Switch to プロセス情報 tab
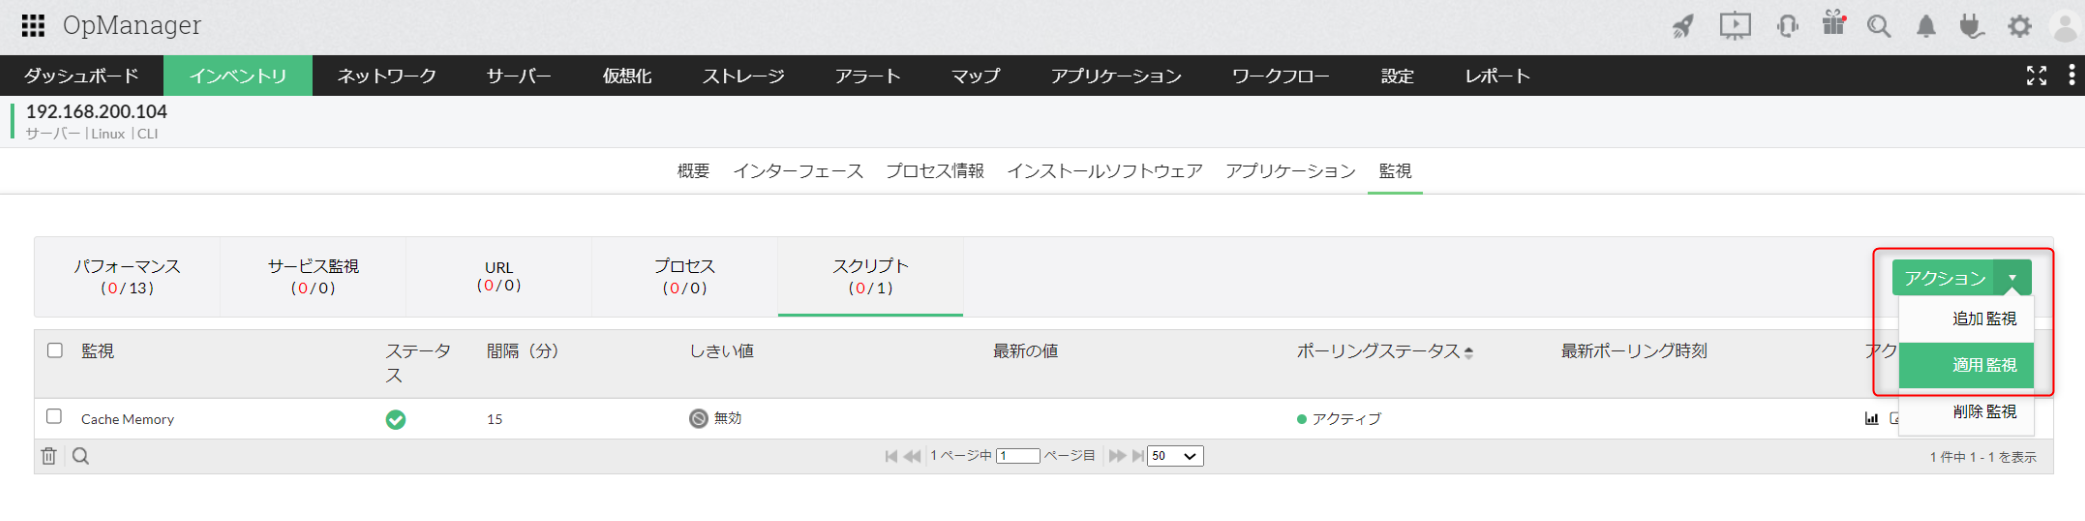 (x=935, y=171)
